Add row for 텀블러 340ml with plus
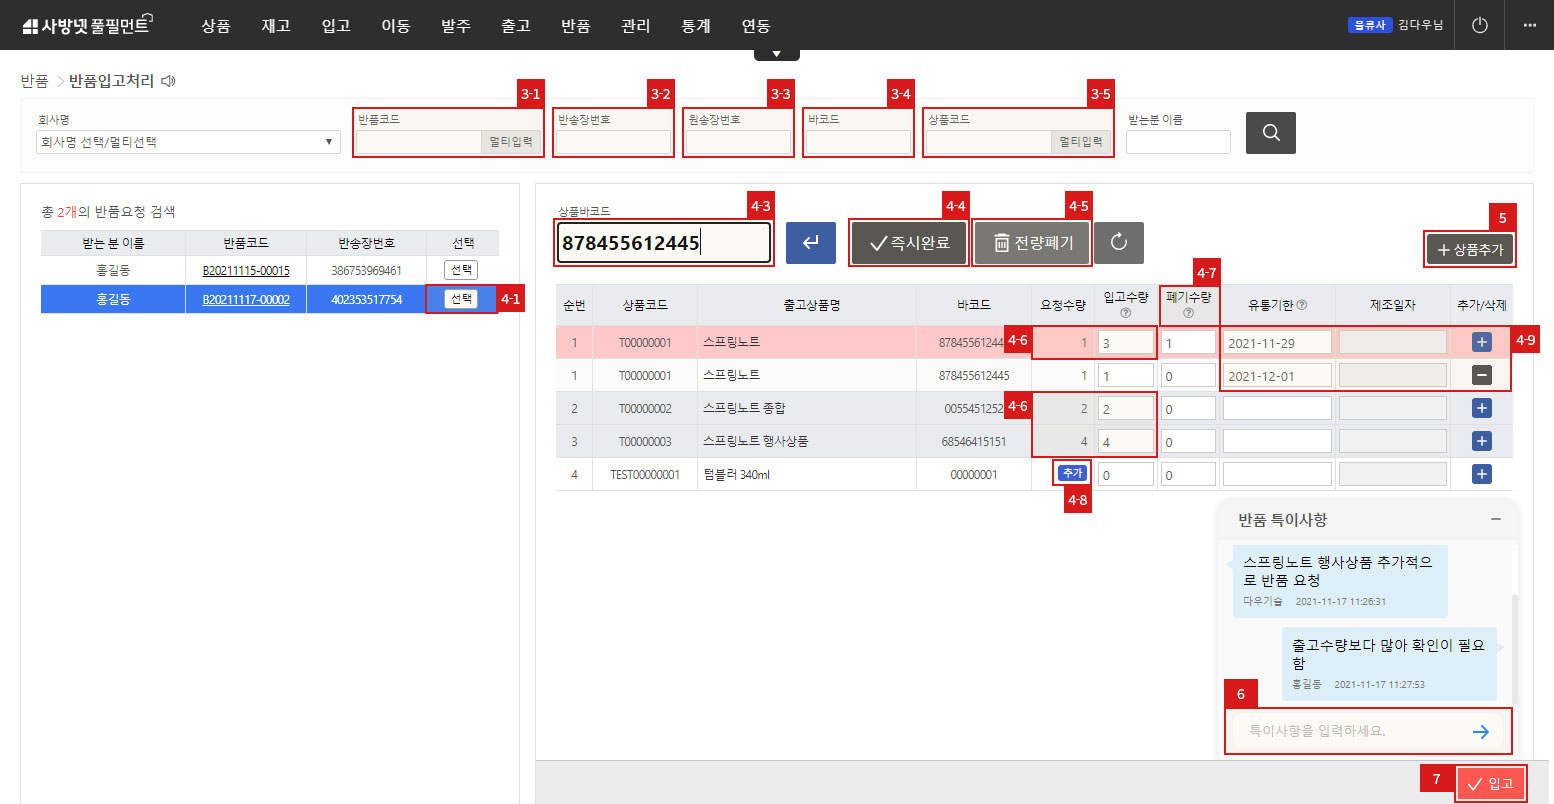The width and height of the screenshot is (1554, 804). coord(1481,474)
